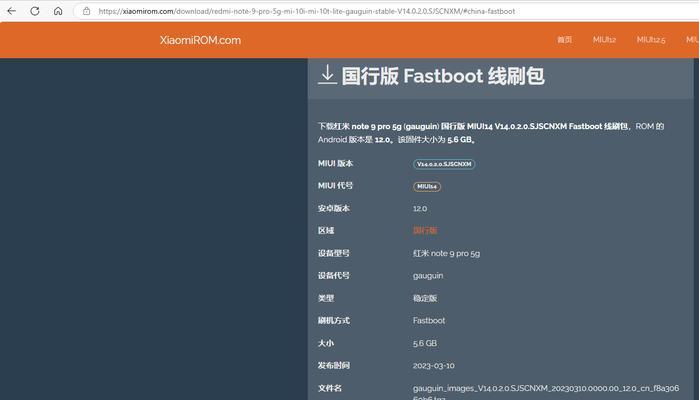
Task: Click the V14.0.2.0.SJSCNXM version badge
Action: click(x=444, y=164)
